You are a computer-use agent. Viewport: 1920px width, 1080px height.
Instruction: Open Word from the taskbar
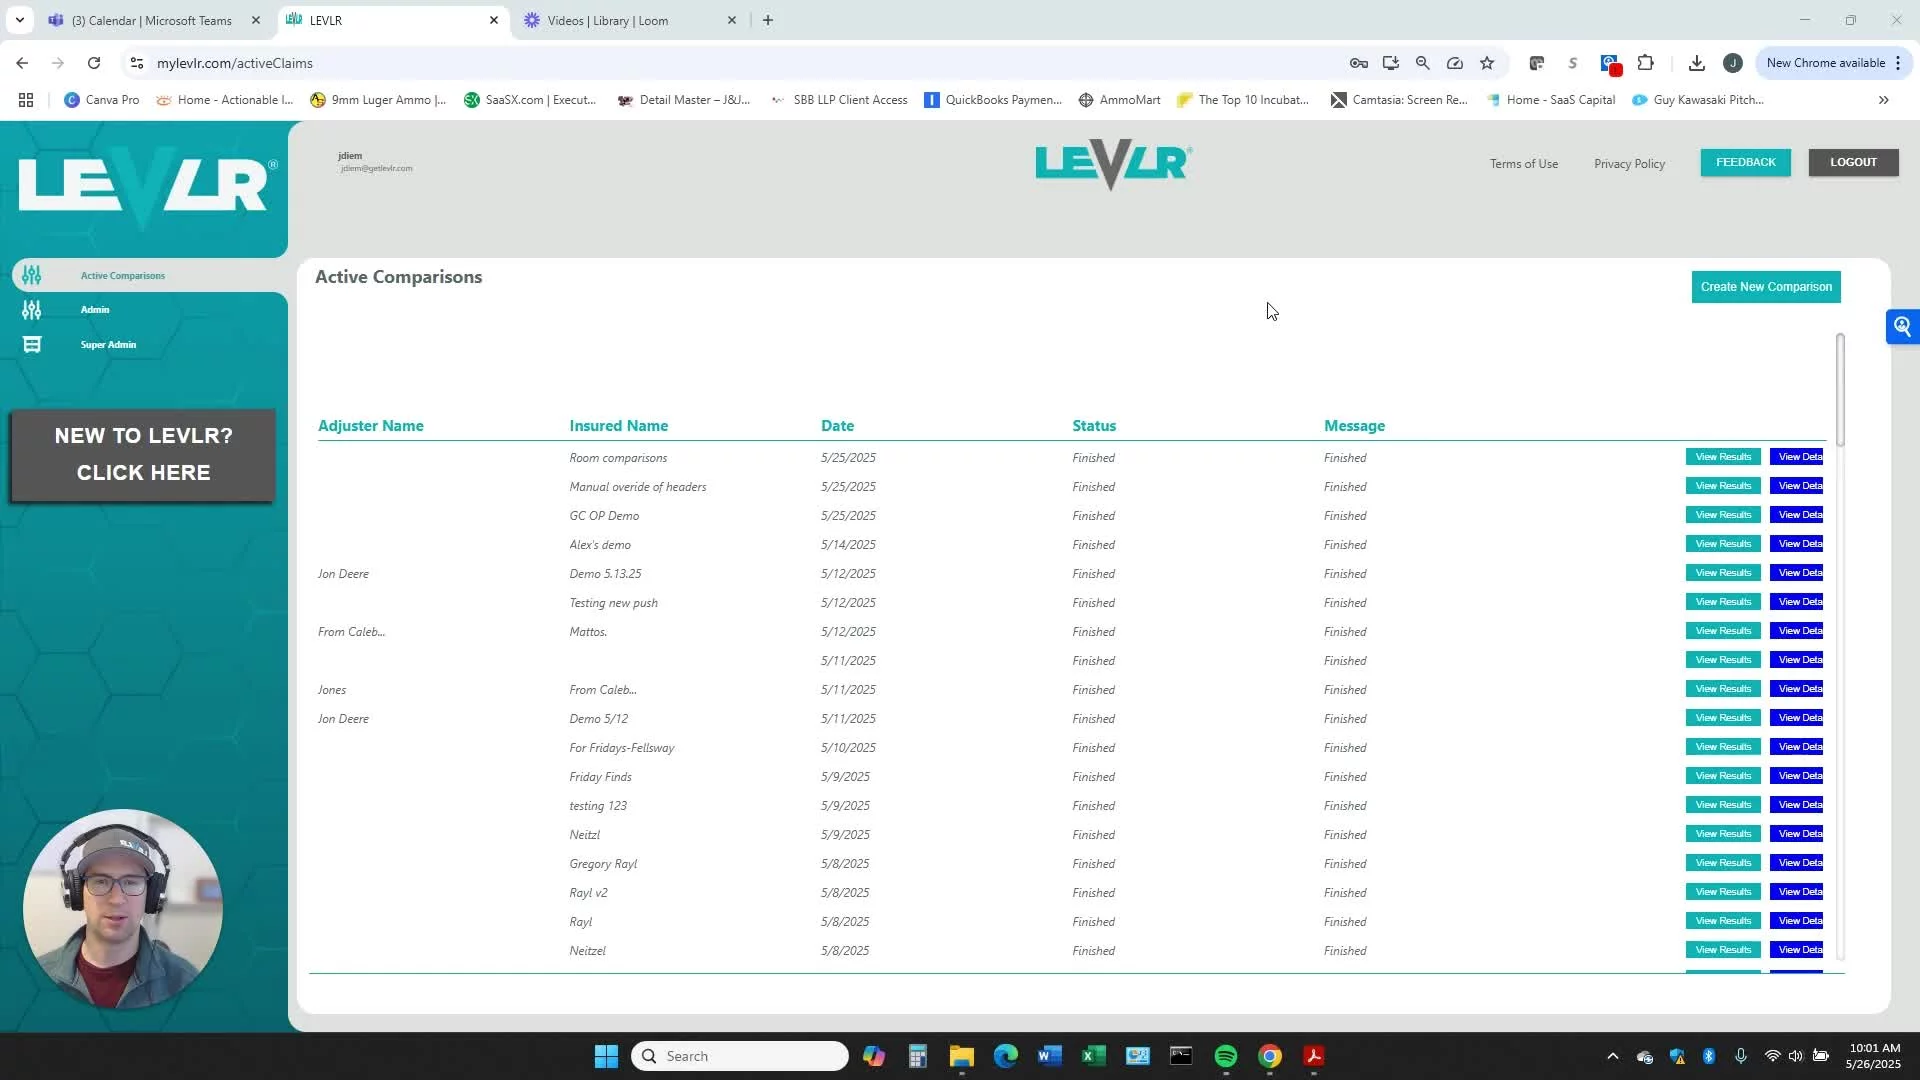coord(1049,1056)
